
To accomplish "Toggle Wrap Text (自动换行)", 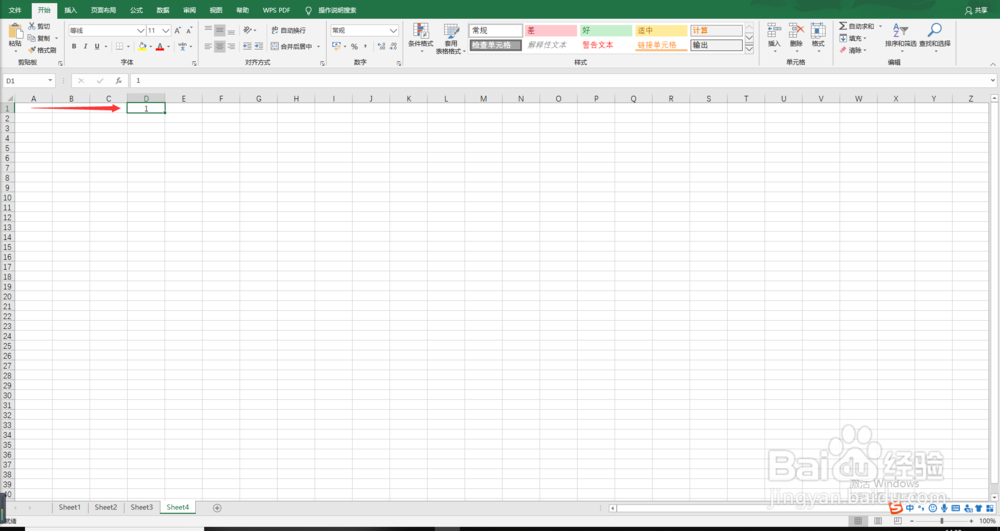I will click(288, 30).
